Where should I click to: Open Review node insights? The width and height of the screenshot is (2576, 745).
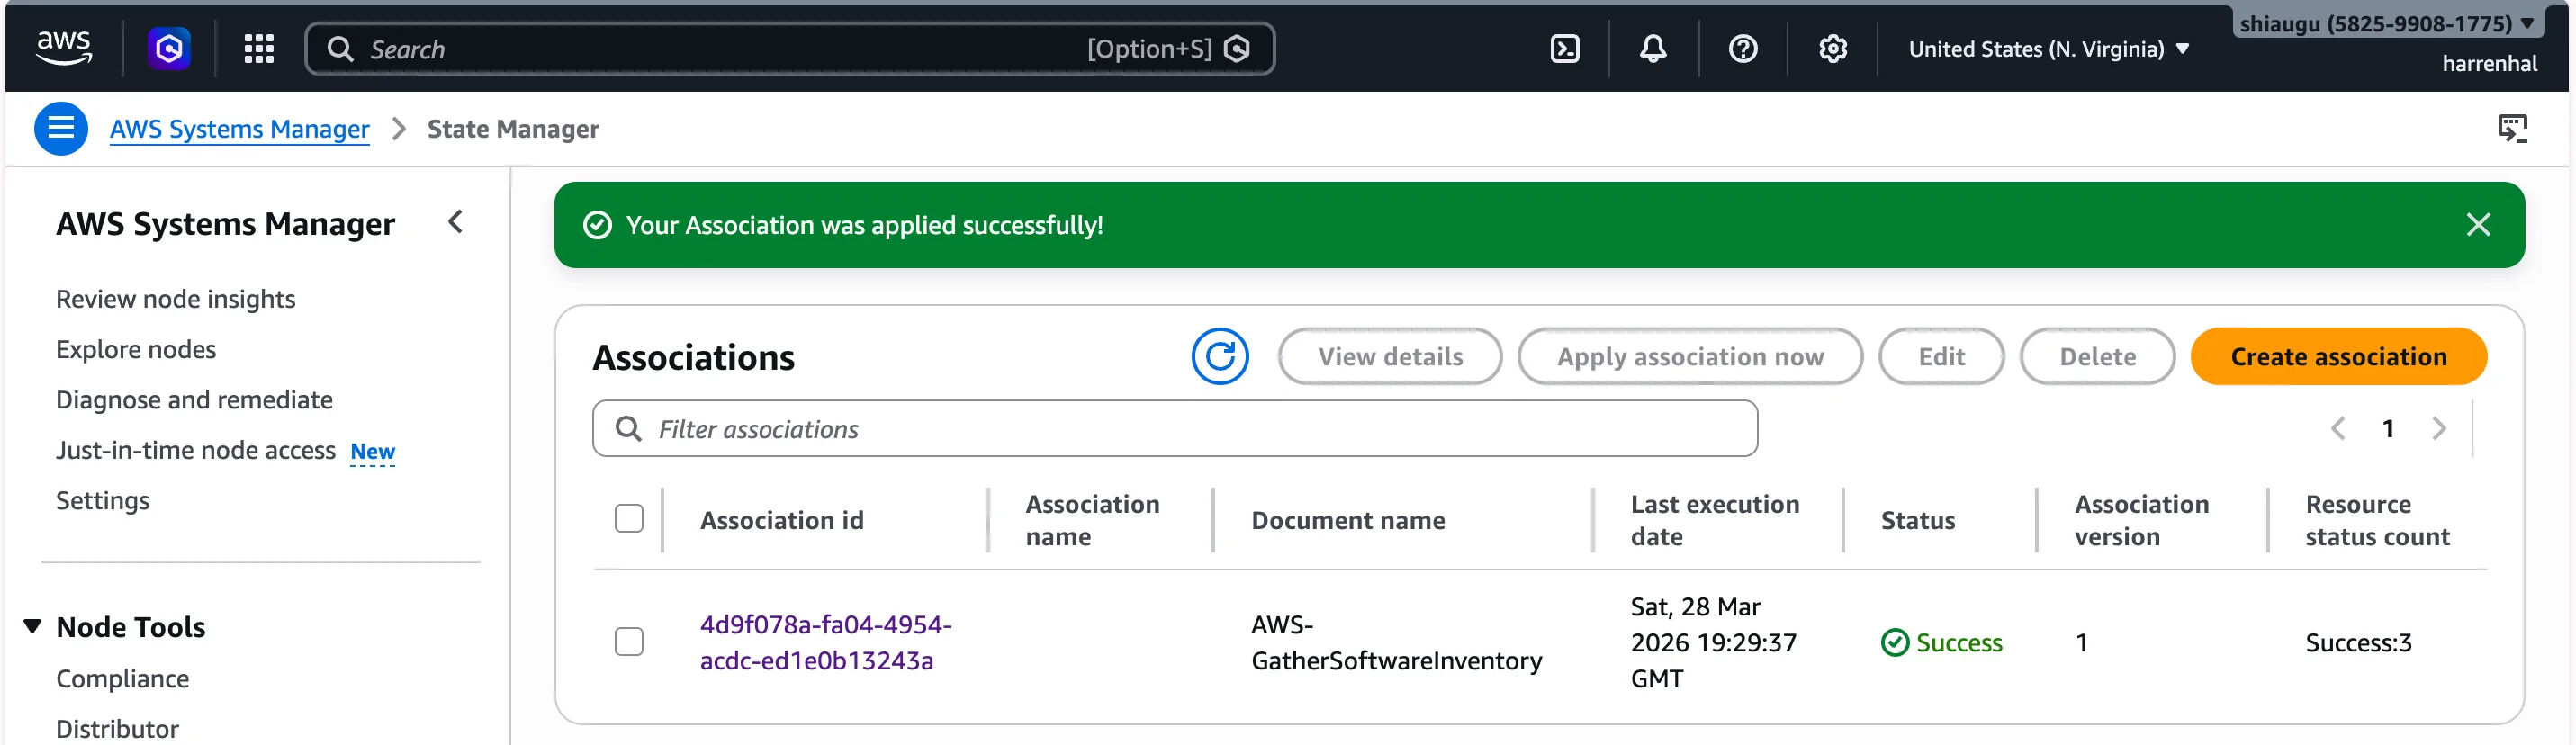176,299
